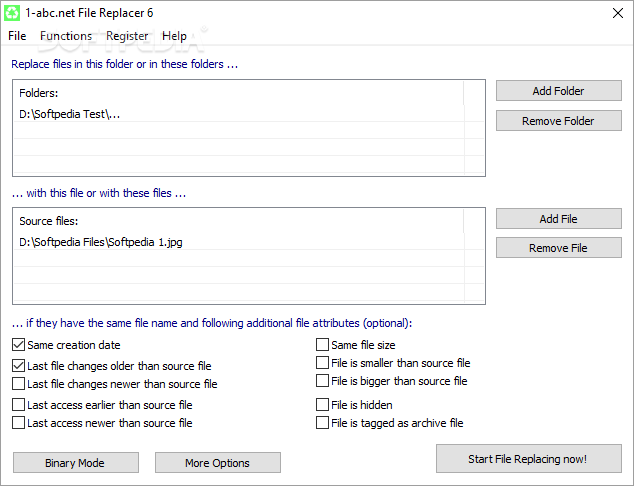
Task: Click the Binary Mode button
Action: tap(76, 463)
